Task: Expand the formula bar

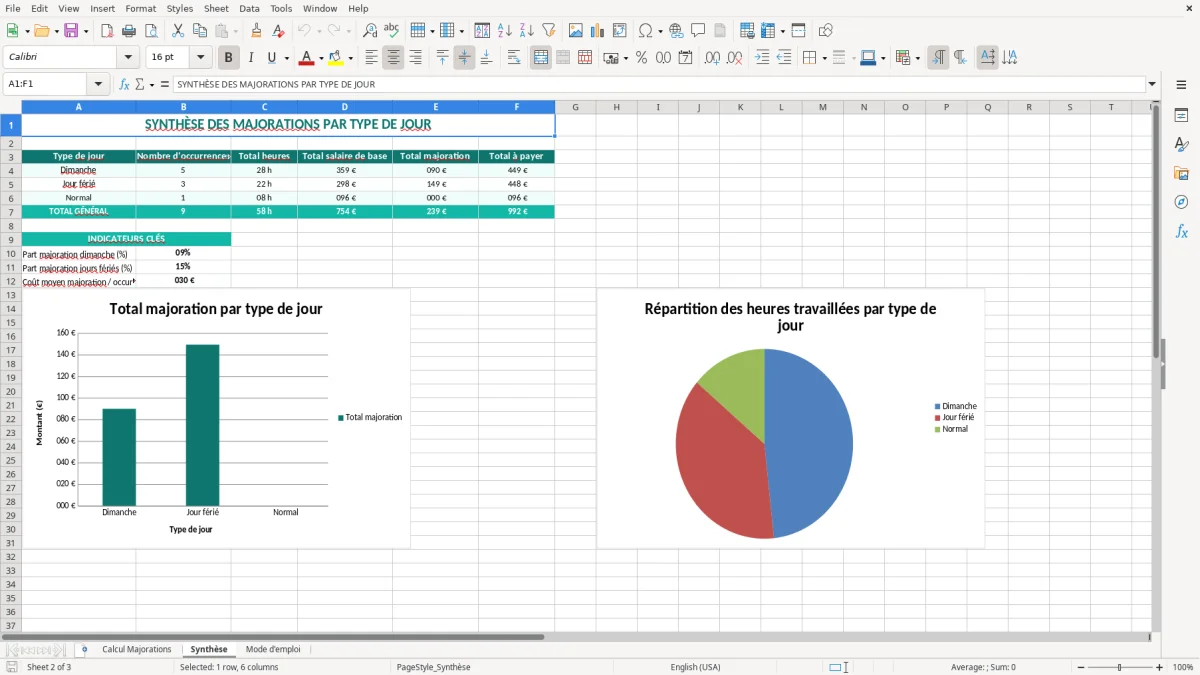Action: tap(1152, 84)
